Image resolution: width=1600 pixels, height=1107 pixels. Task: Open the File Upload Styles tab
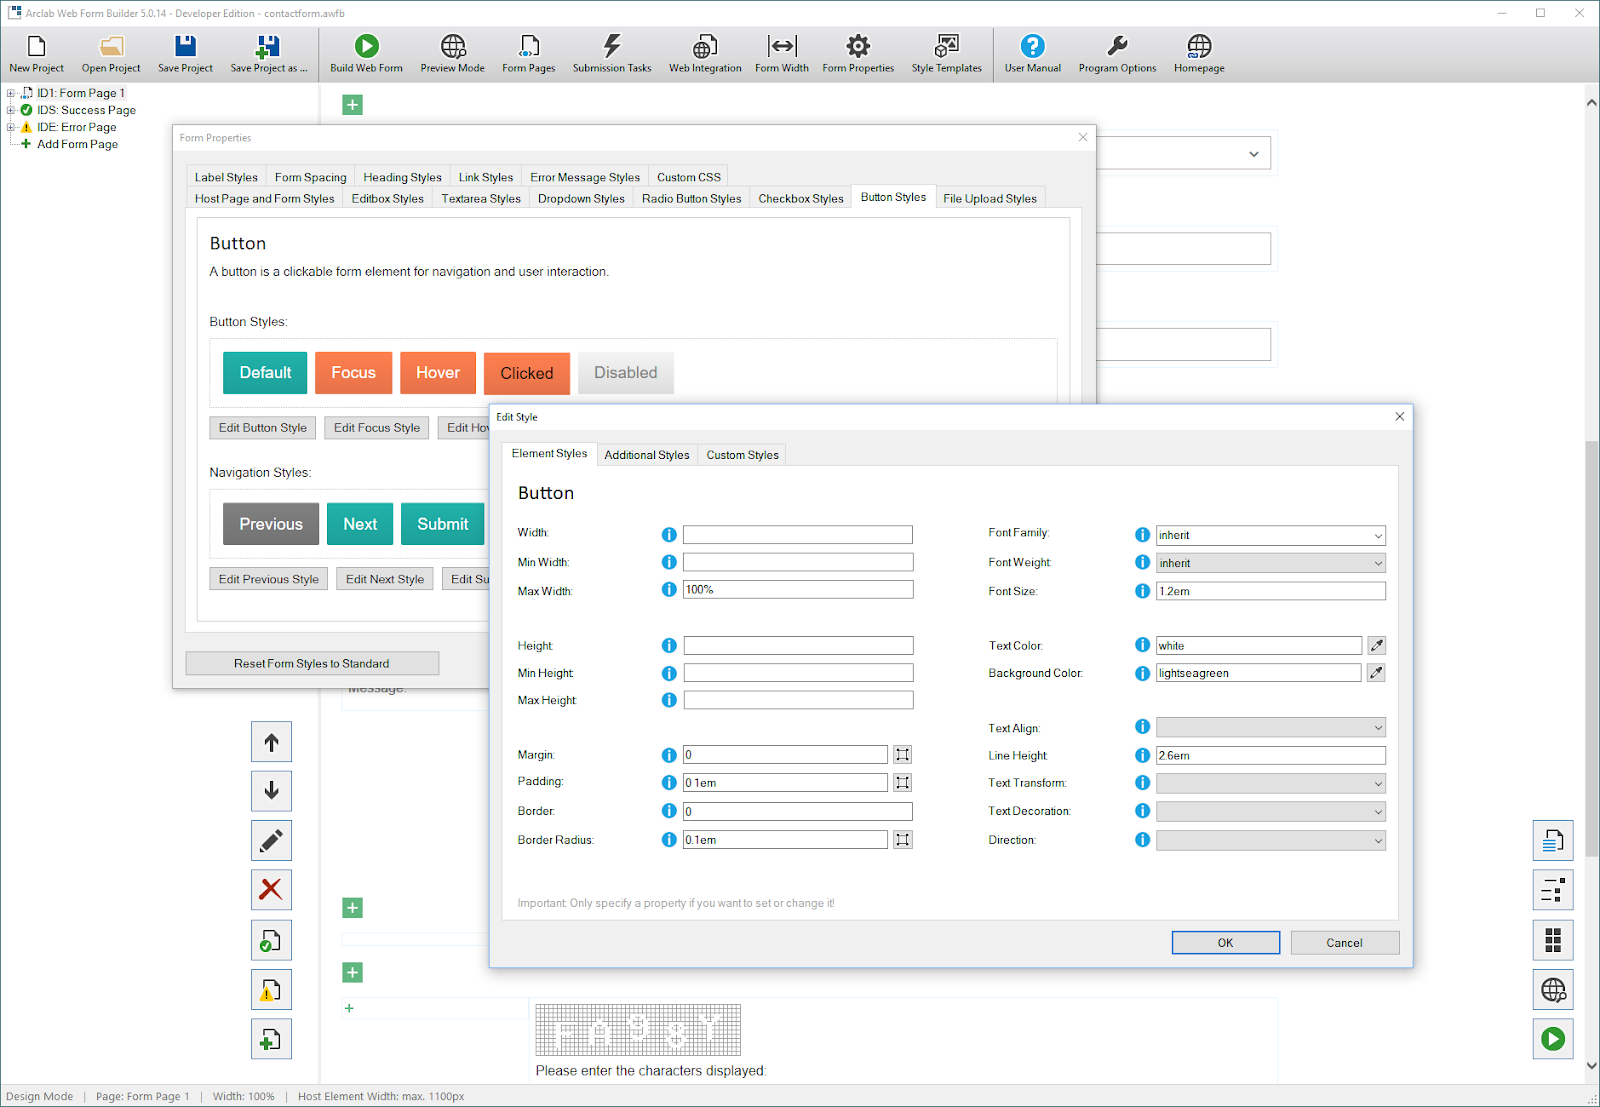point(990,198)
